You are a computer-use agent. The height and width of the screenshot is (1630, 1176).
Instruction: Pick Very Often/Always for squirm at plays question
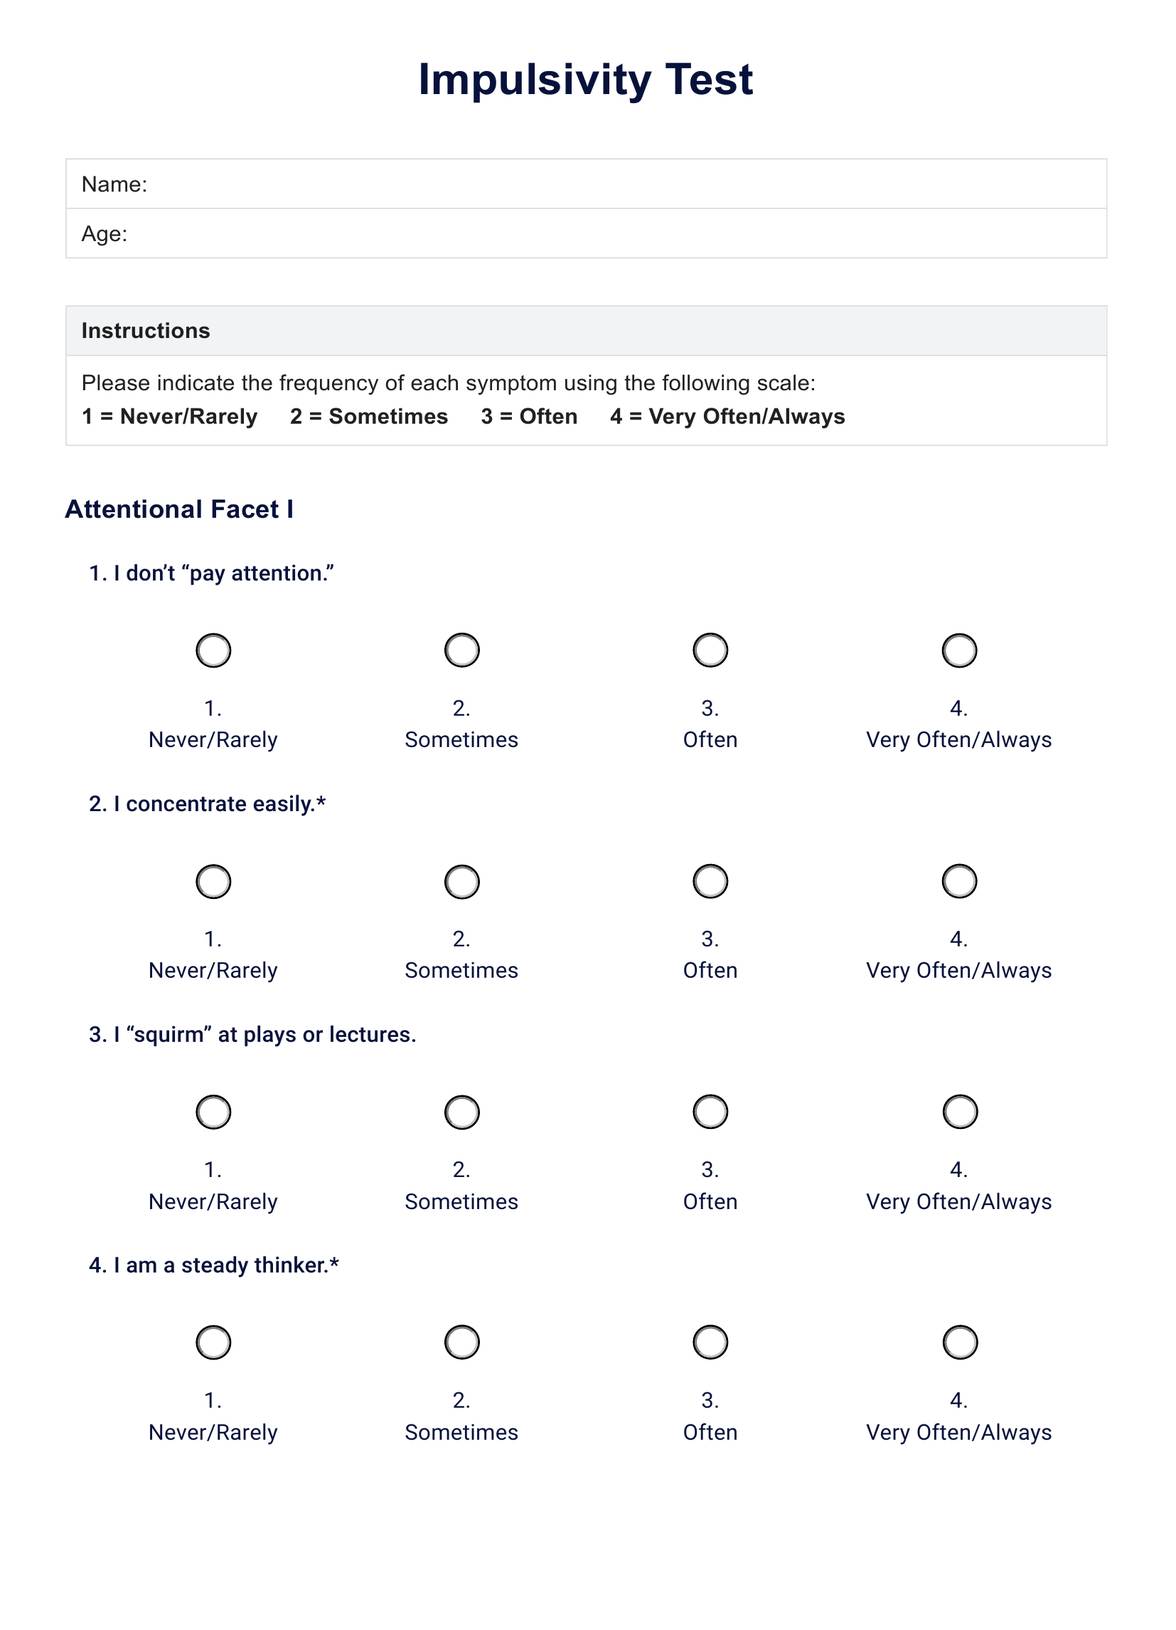pyautogui.click(x=959, y=1112)
